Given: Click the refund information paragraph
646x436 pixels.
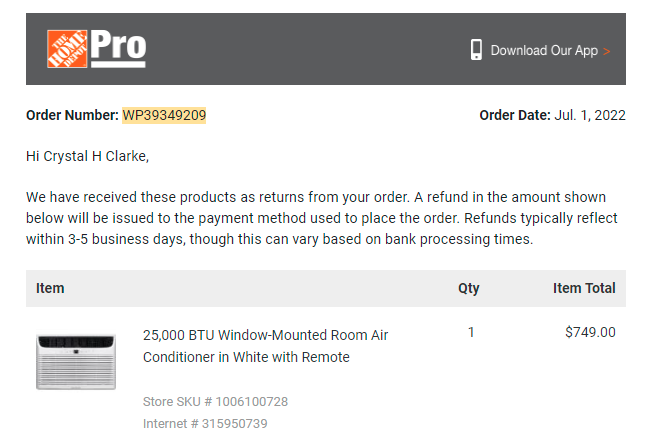Looking at the screenshot, I should tap(322, 218).
